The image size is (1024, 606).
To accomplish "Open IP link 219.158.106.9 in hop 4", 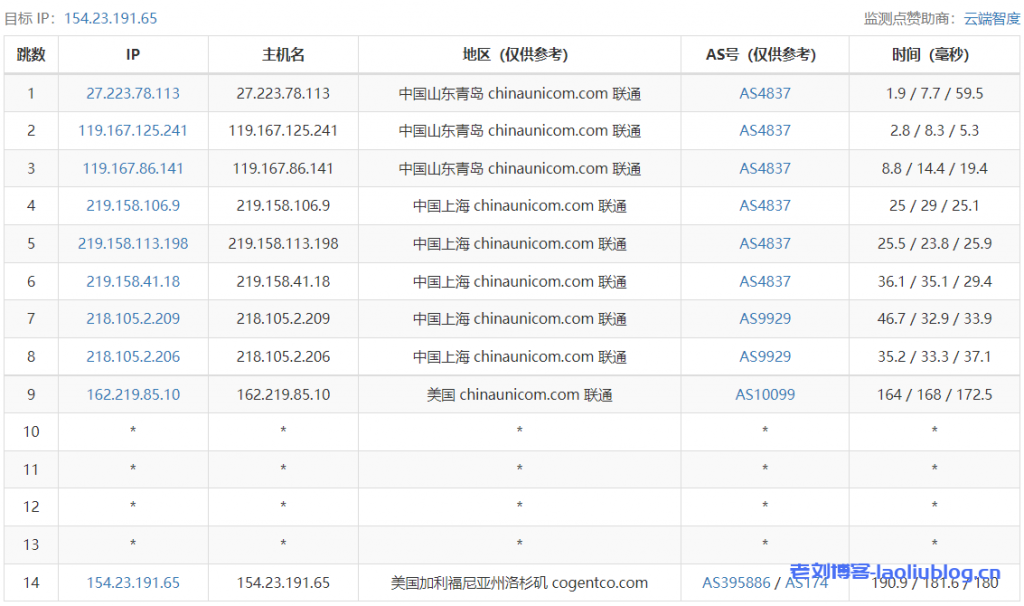I will 132,206.
